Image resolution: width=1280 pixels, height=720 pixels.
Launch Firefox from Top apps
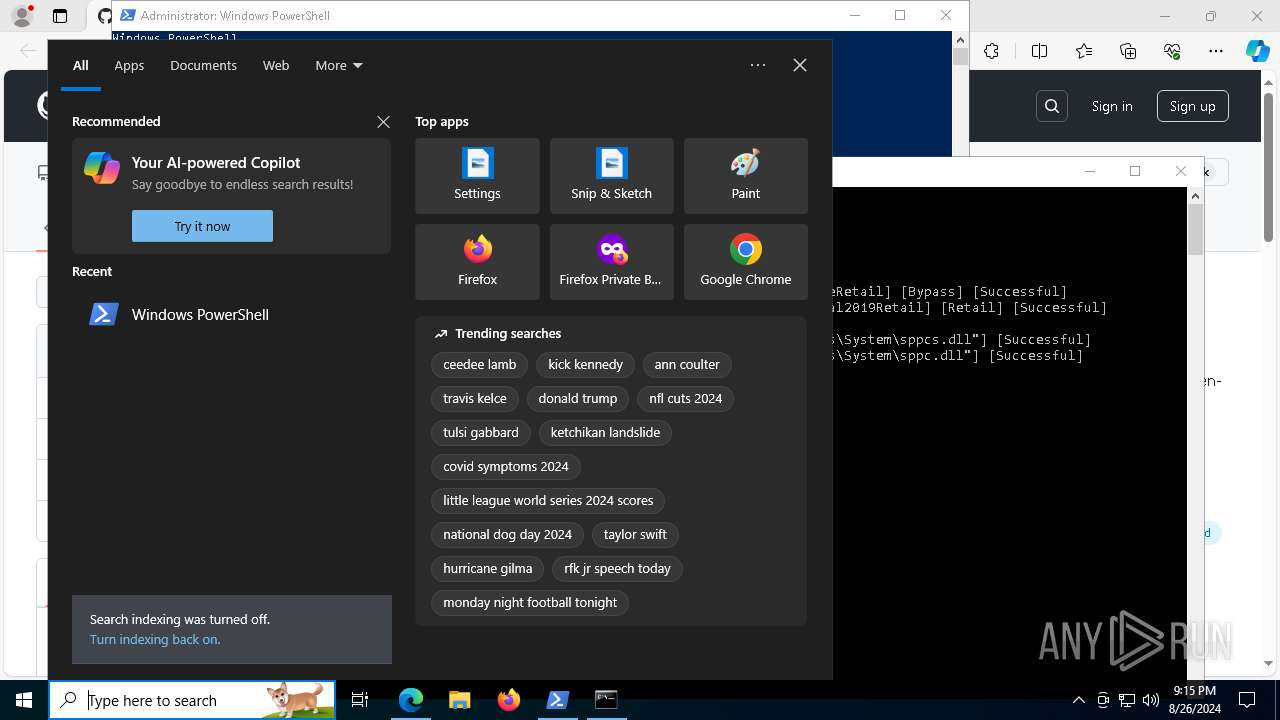(477, 262)
